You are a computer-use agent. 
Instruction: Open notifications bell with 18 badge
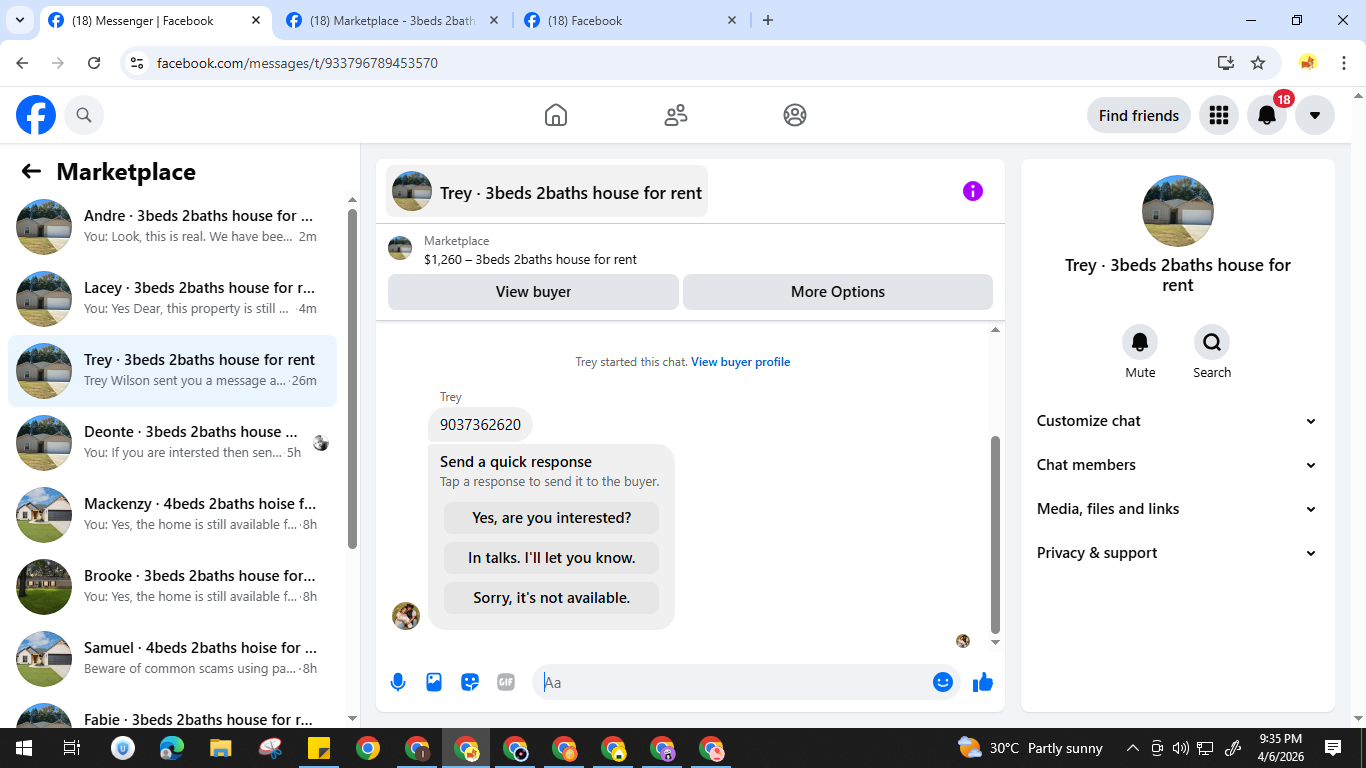coord(1267,115)
